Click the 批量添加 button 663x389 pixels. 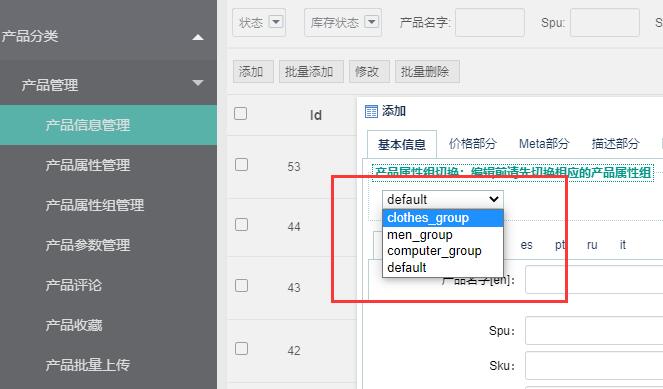point(311,71)
